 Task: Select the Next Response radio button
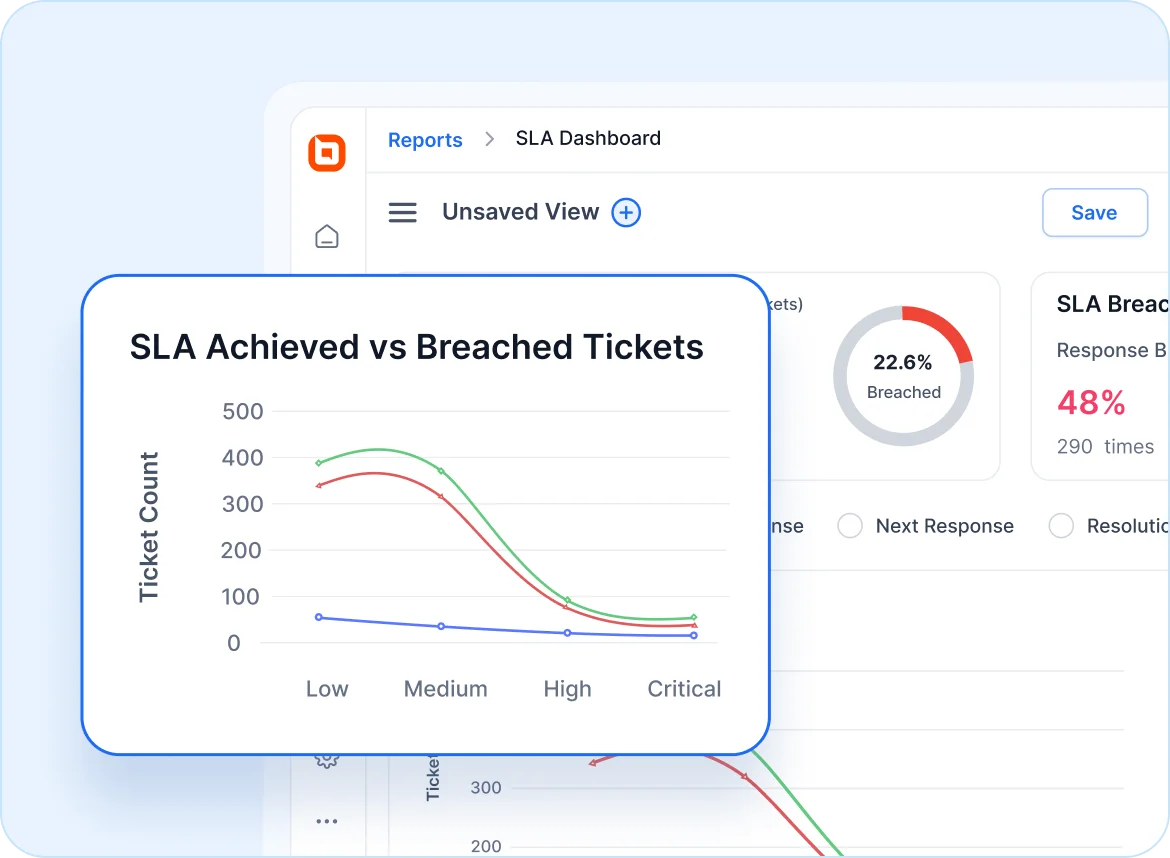(849, 525)
